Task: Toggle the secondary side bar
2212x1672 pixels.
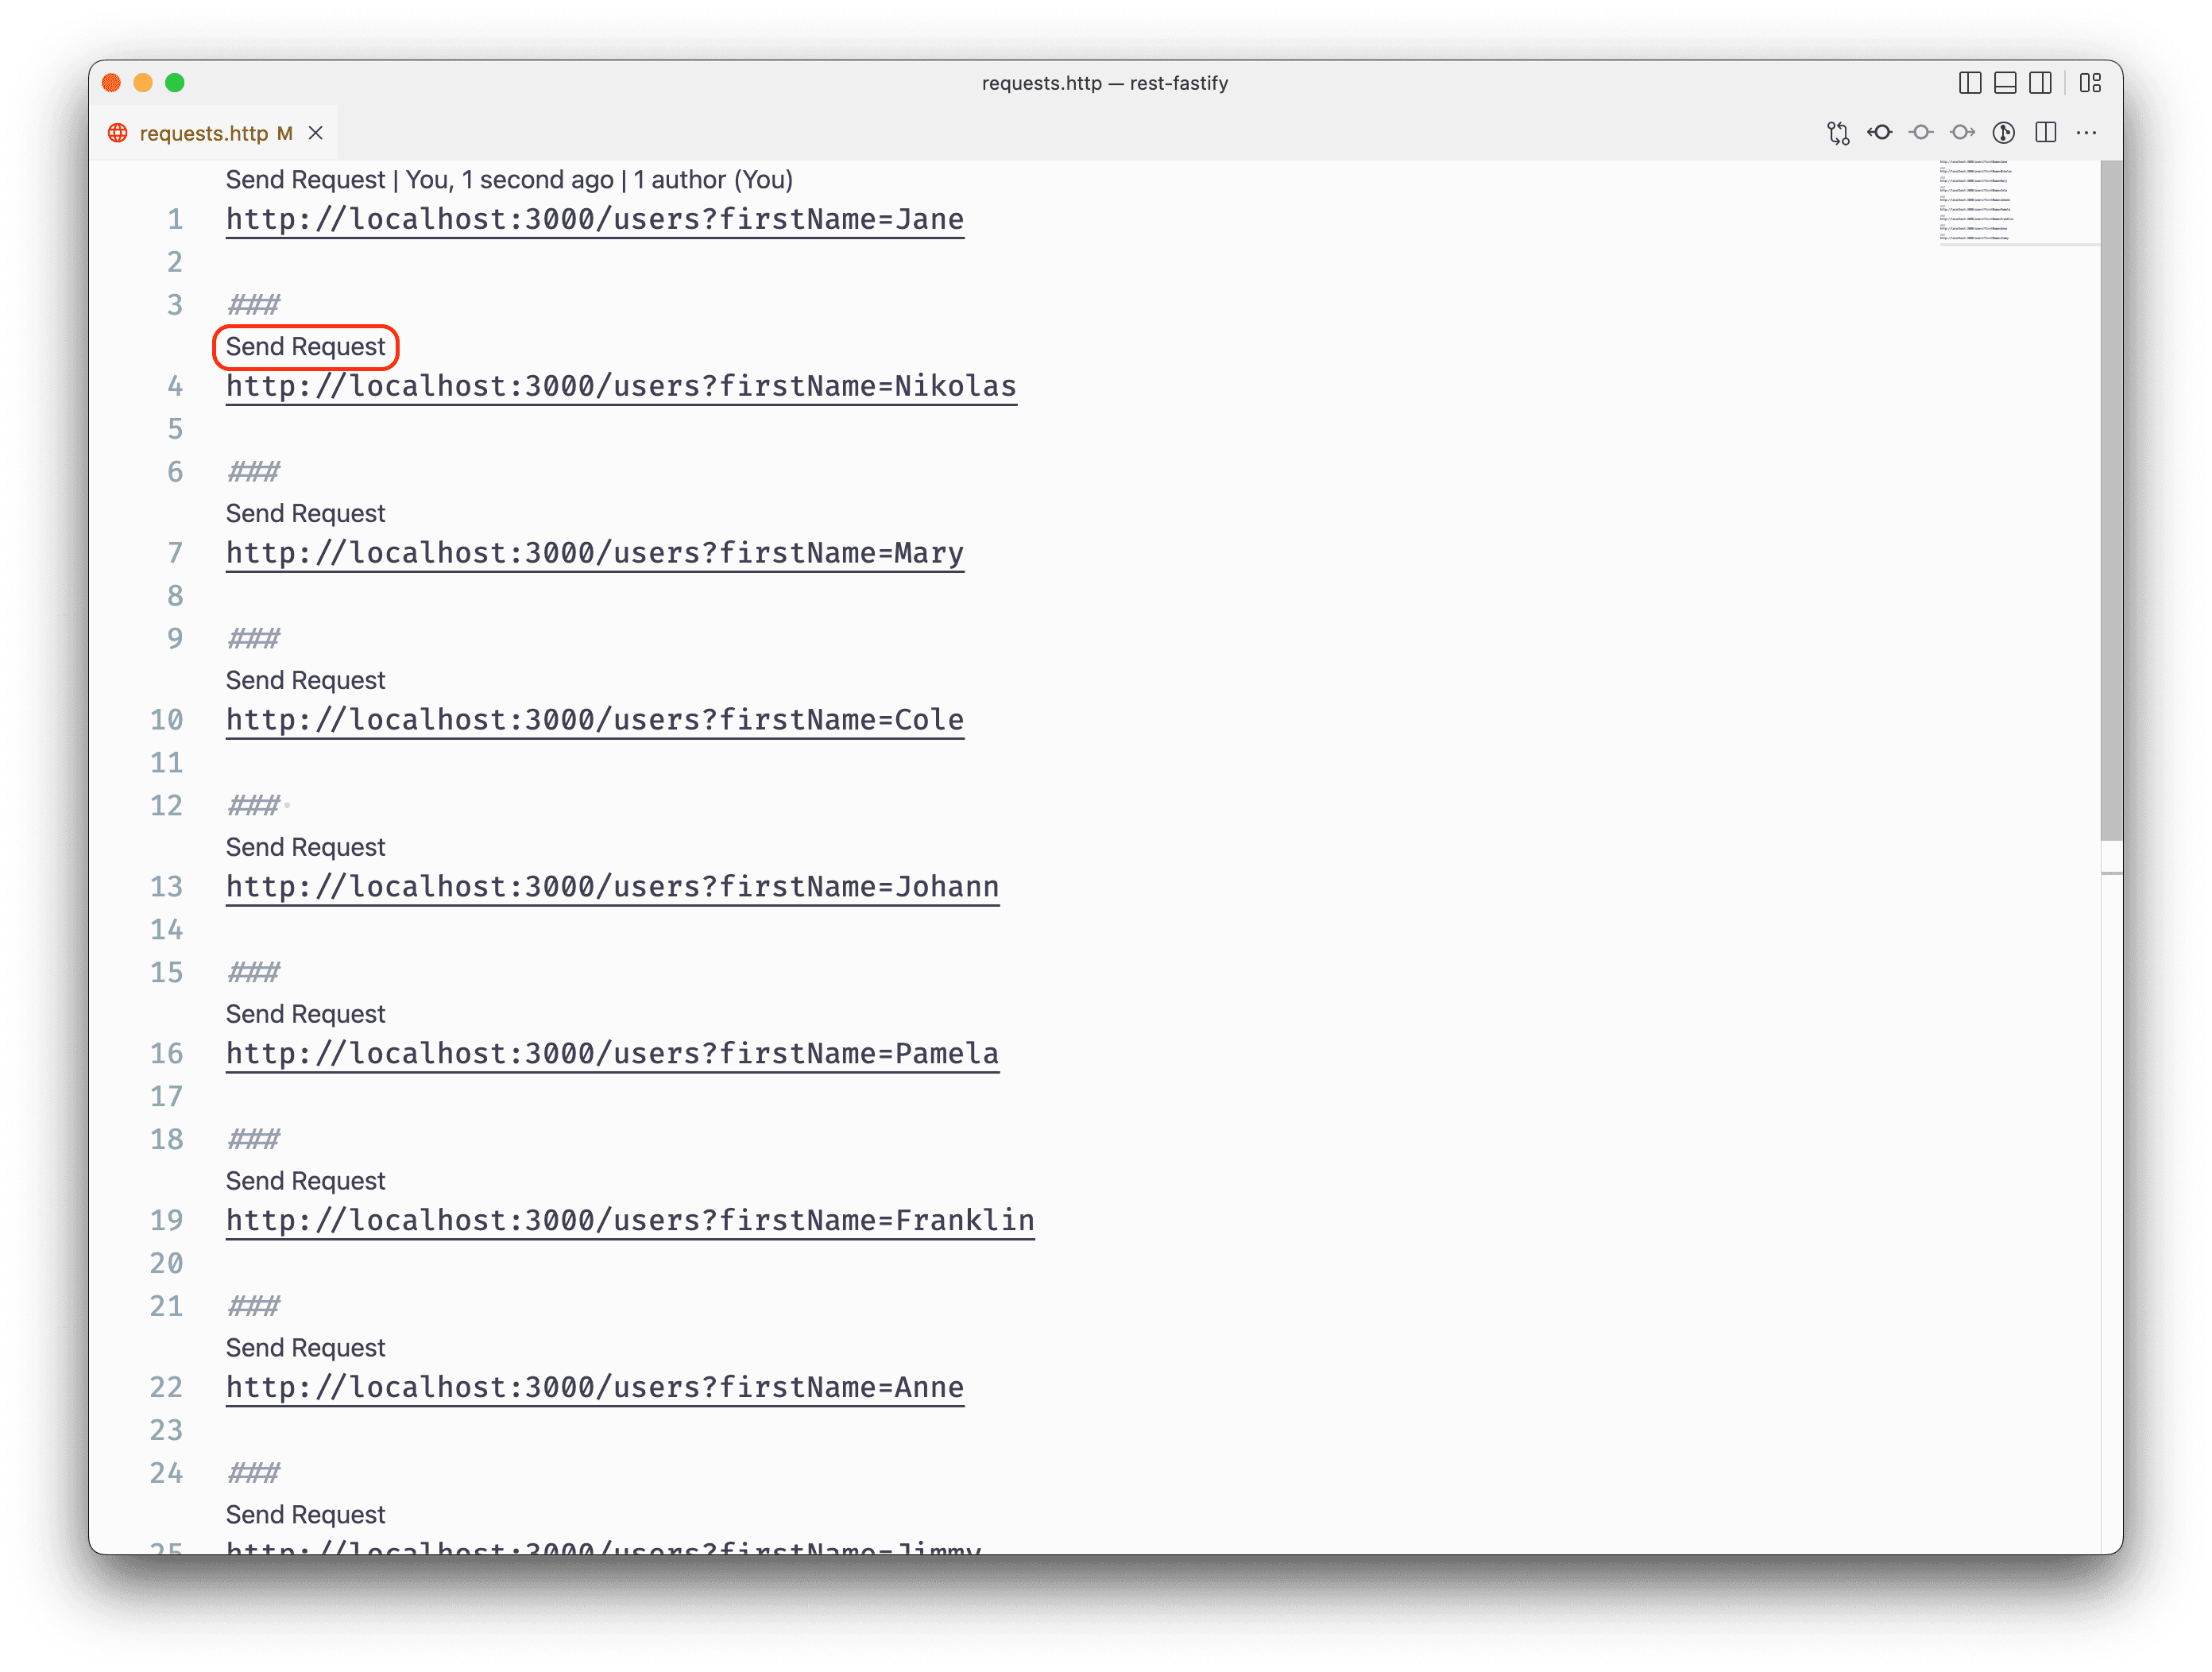Action: pyautogui.click(x=2040, y=83)
